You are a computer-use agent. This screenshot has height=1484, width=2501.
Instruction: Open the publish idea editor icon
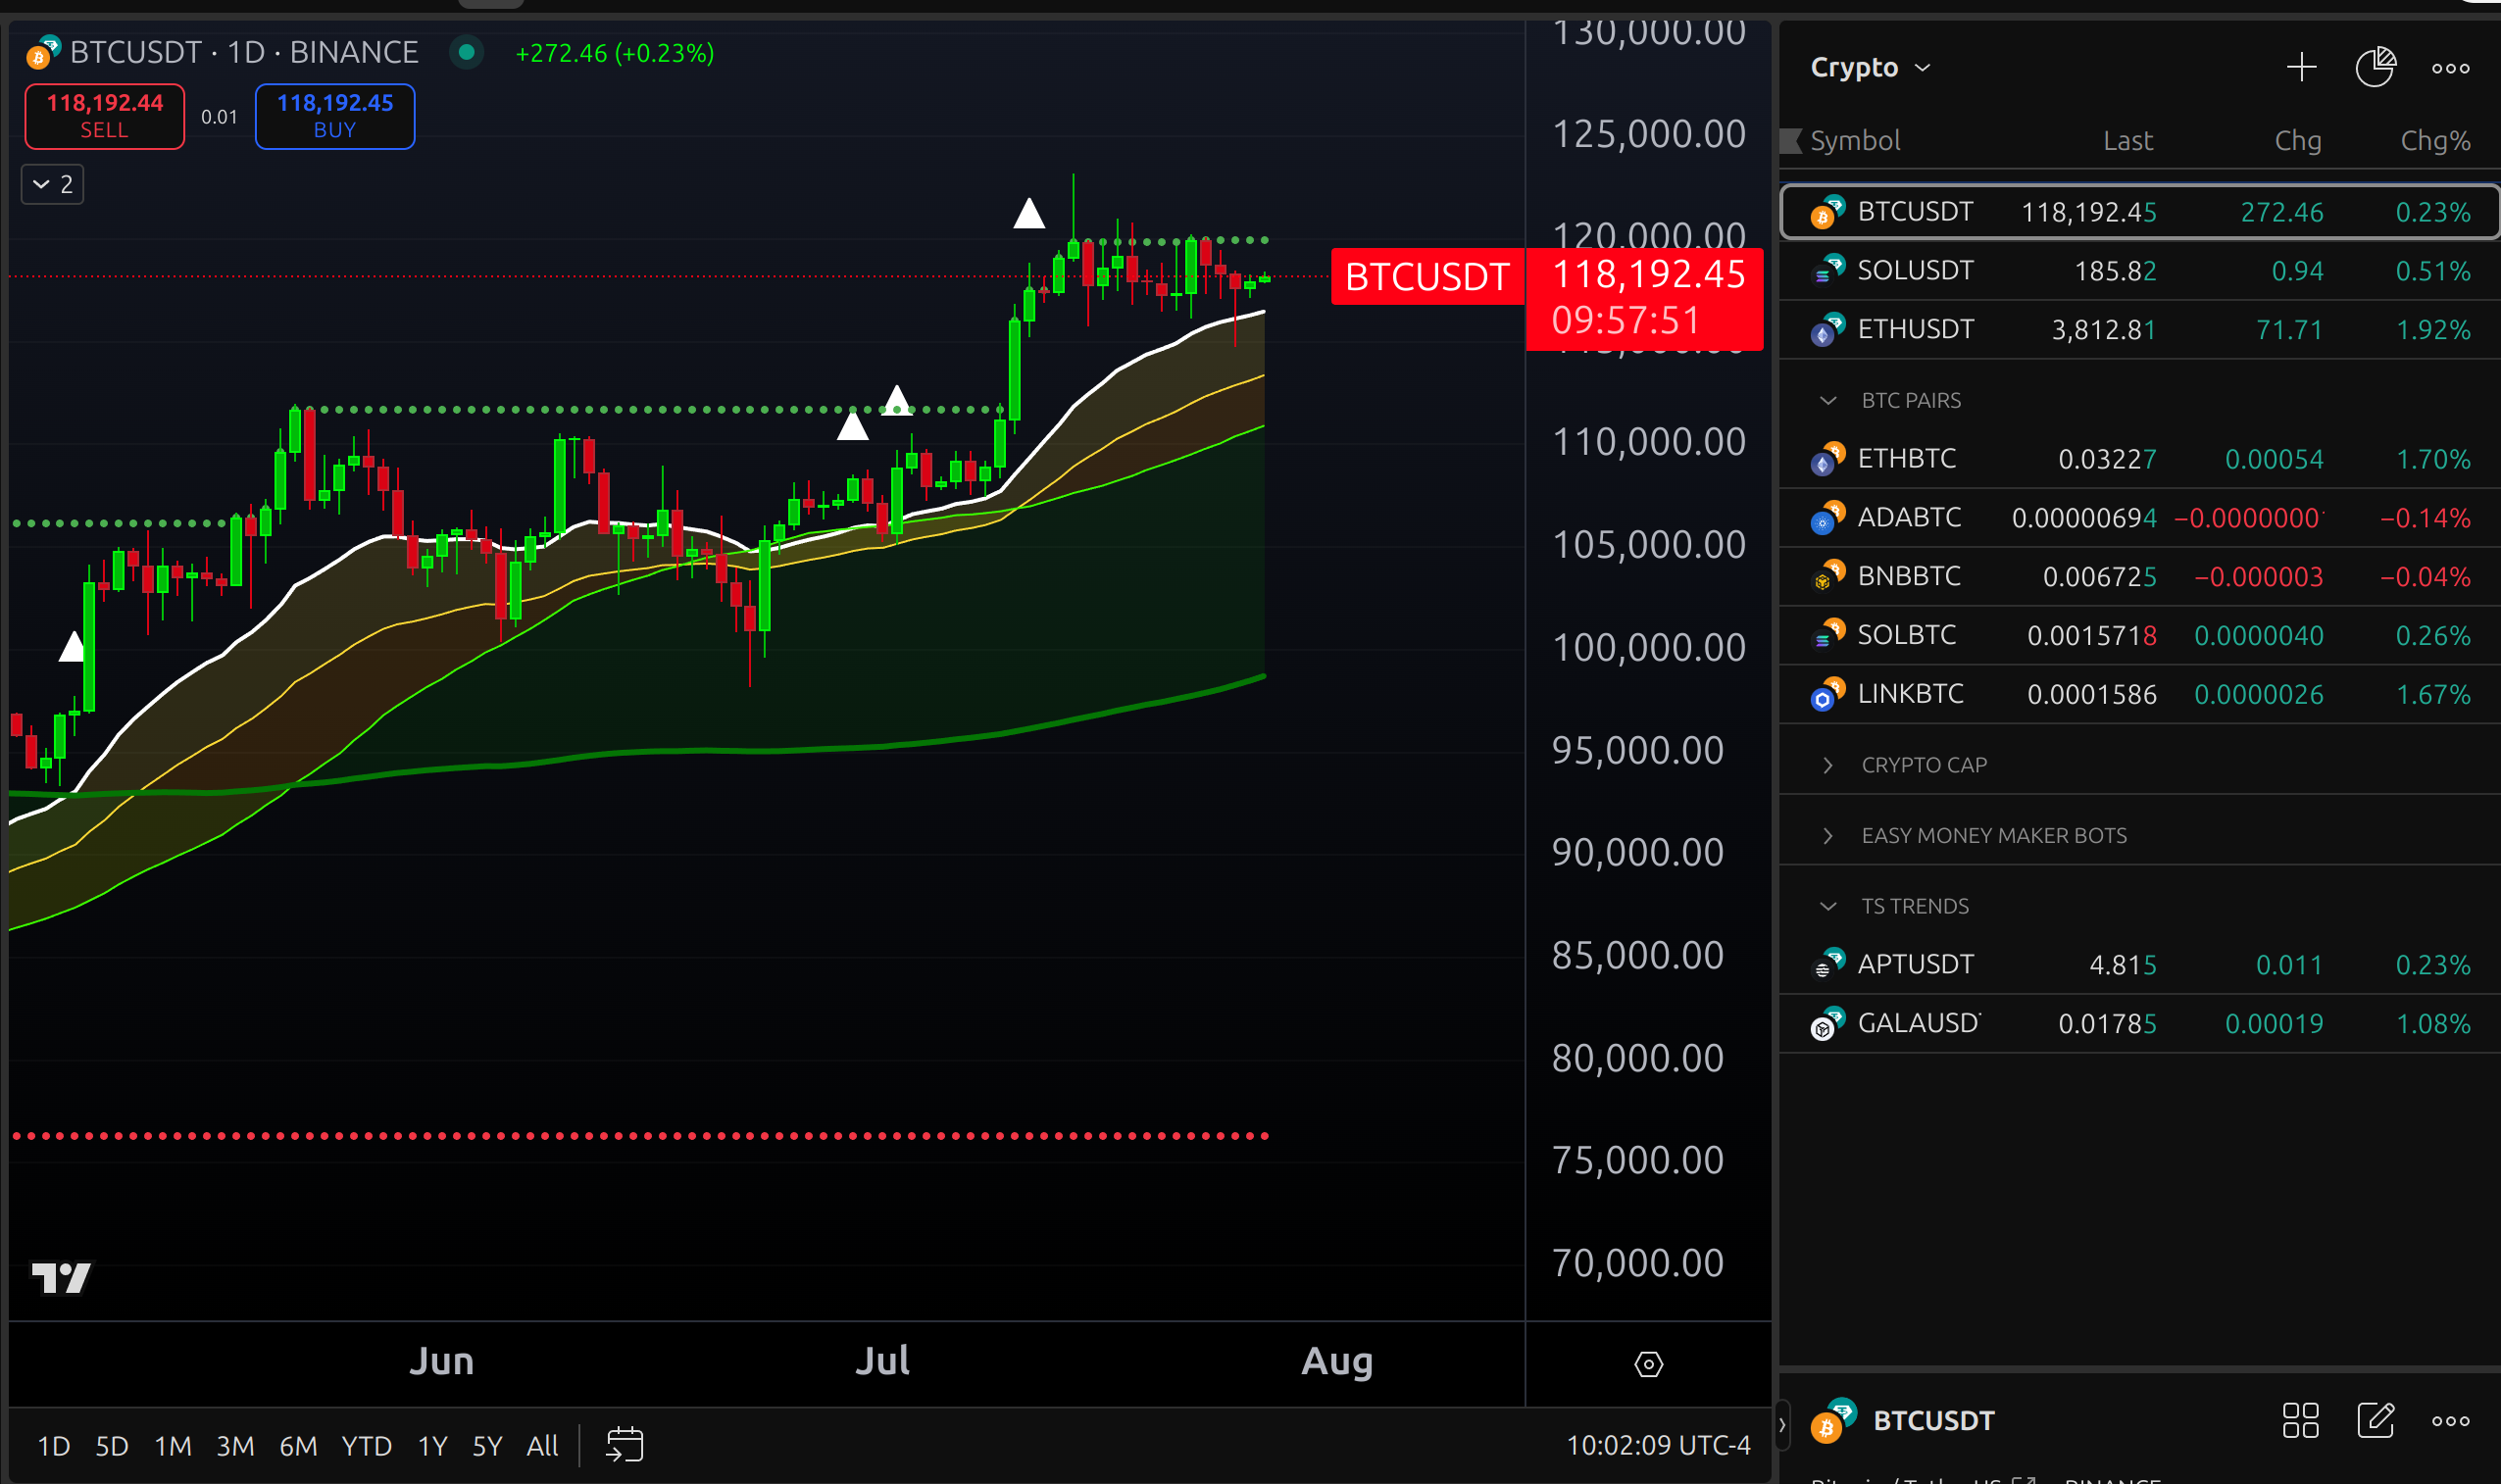click(x=2376, y=1420)
